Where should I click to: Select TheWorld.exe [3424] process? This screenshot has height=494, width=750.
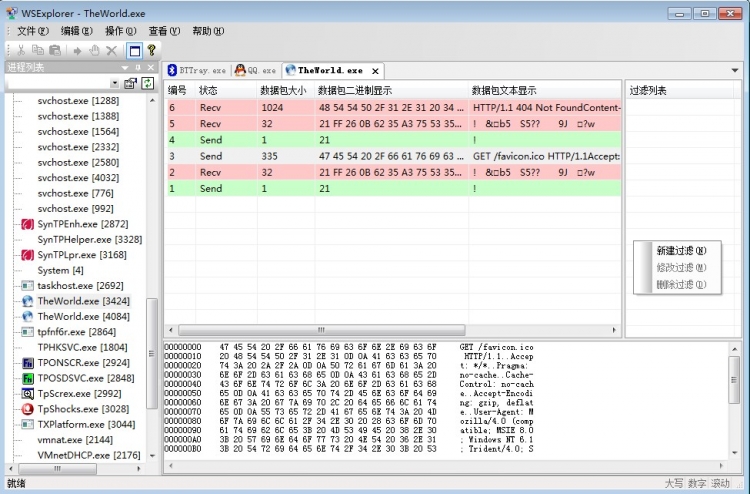(x=83, y=301)
